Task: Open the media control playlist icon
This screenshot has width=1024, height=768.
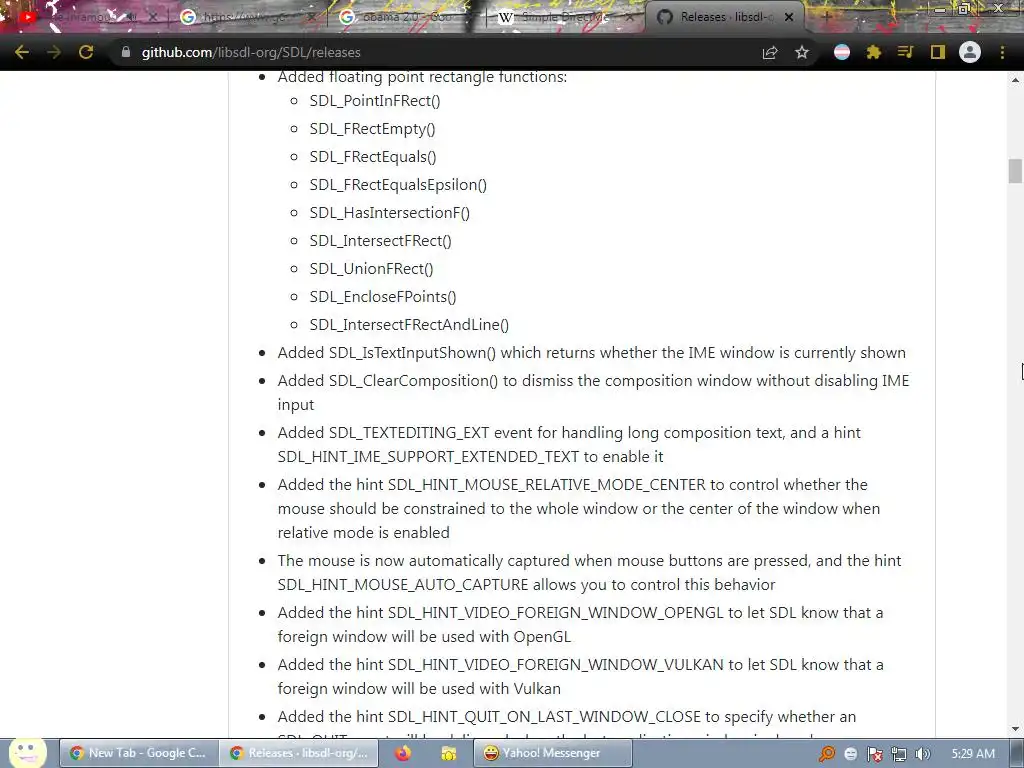Action: click(x=905, y=52)
